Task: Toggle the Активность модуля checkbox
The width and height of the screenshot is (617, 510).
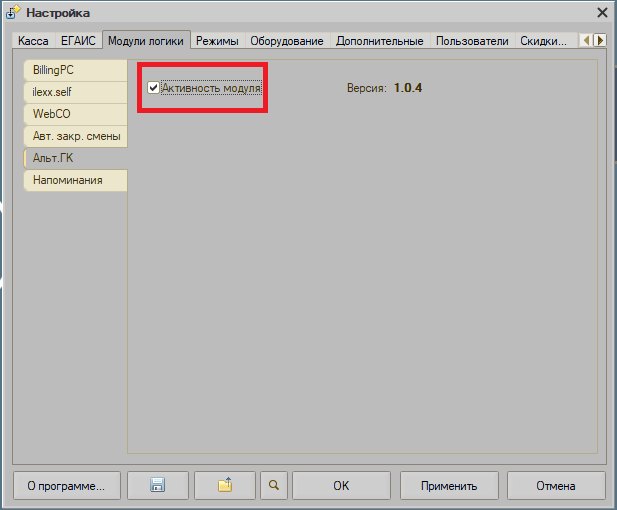Action: [x=153, y=87]
